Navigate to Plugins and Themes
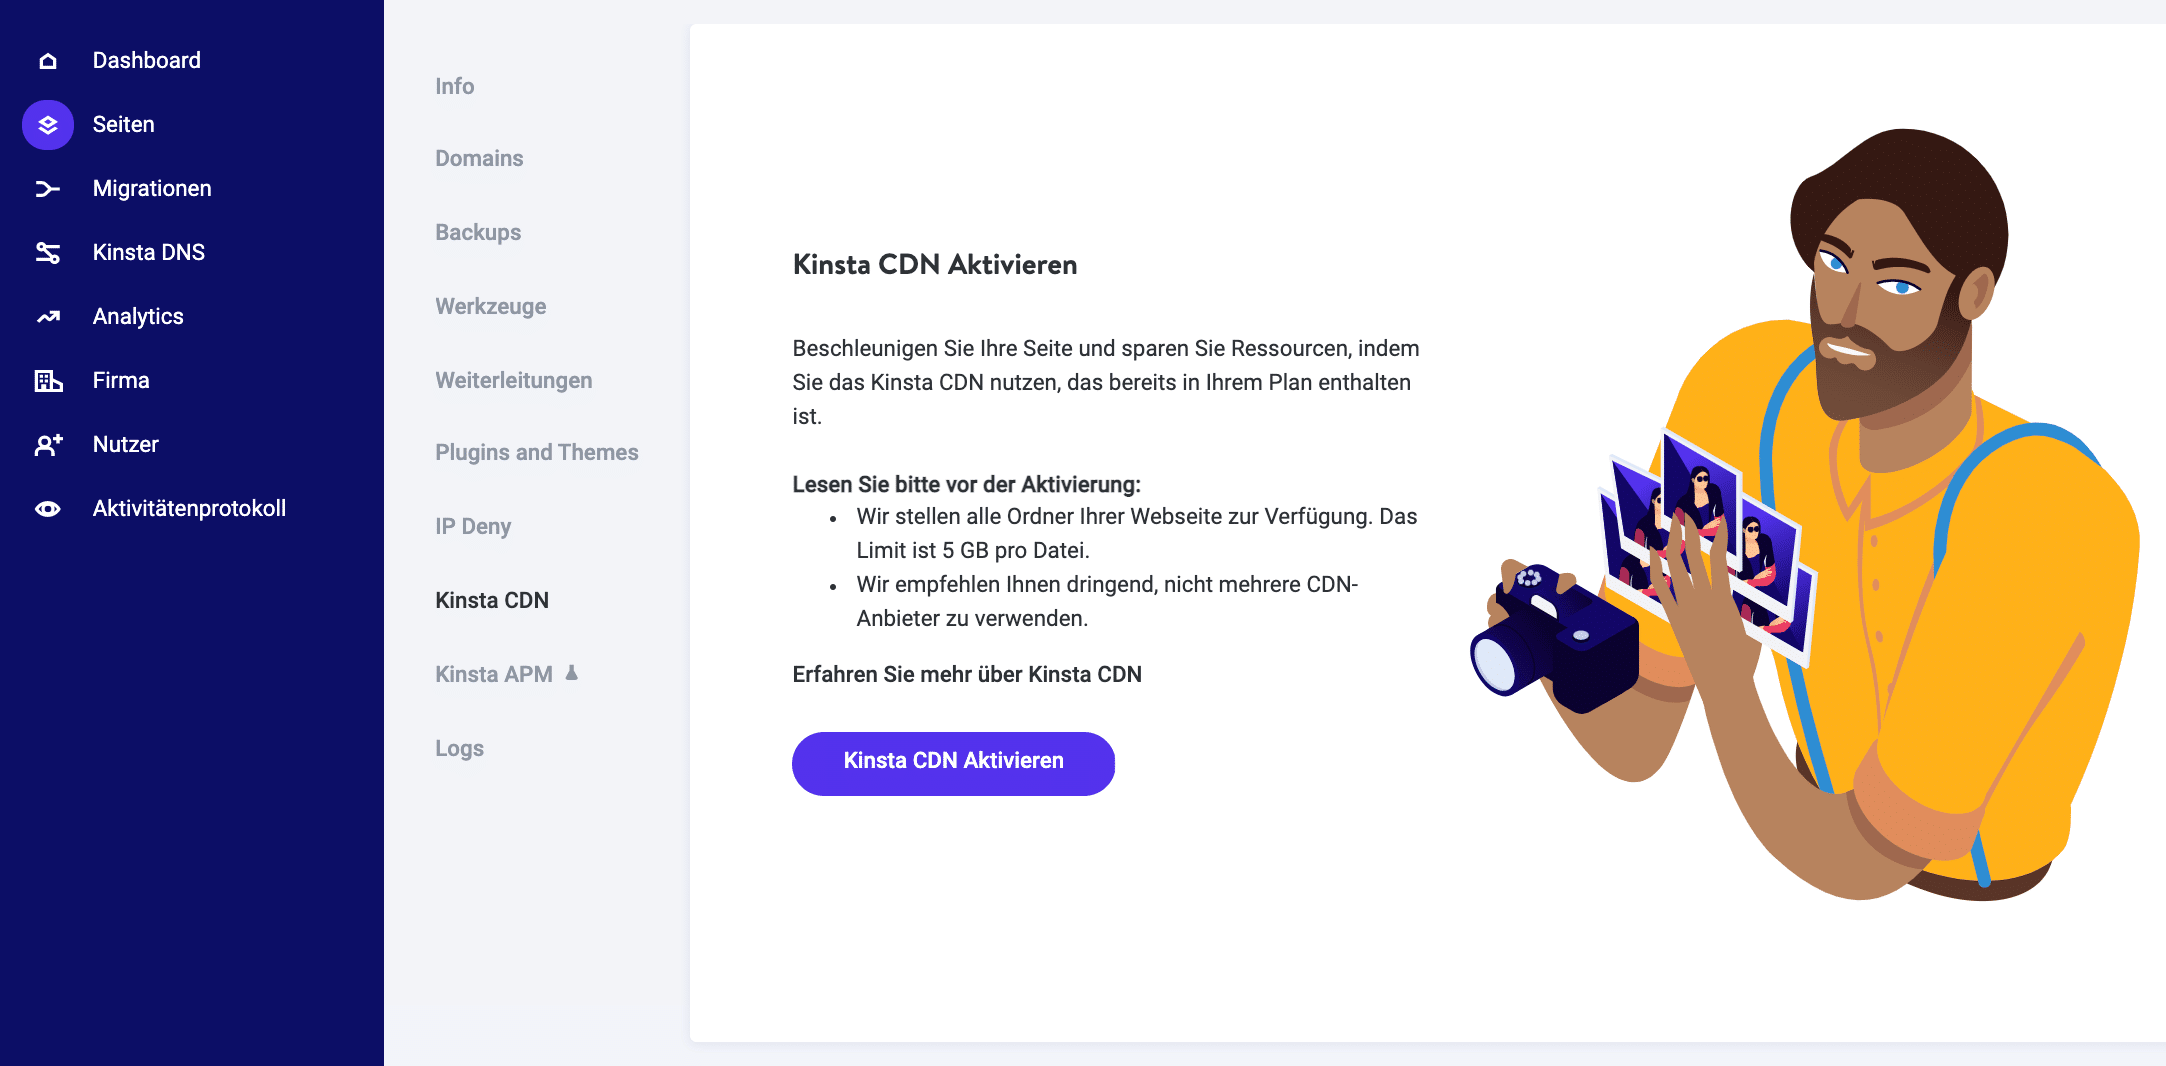 pyautogui.click(x=536, y=452)
